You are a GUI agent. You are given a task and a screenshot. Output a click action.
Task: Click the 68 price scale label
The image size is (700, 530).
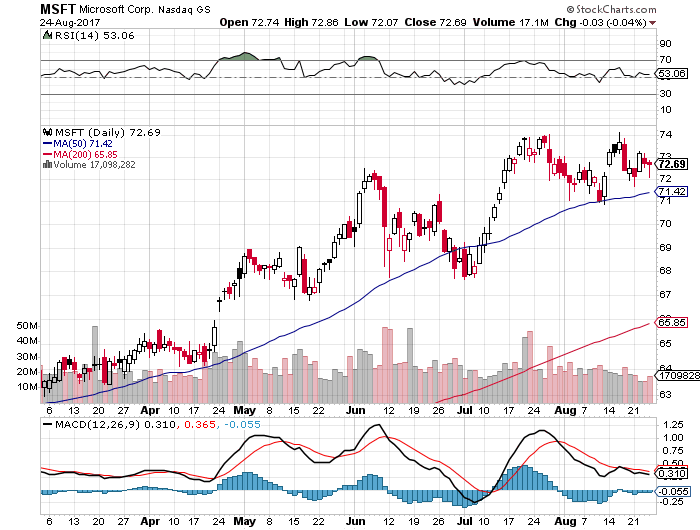click(665, 271)
